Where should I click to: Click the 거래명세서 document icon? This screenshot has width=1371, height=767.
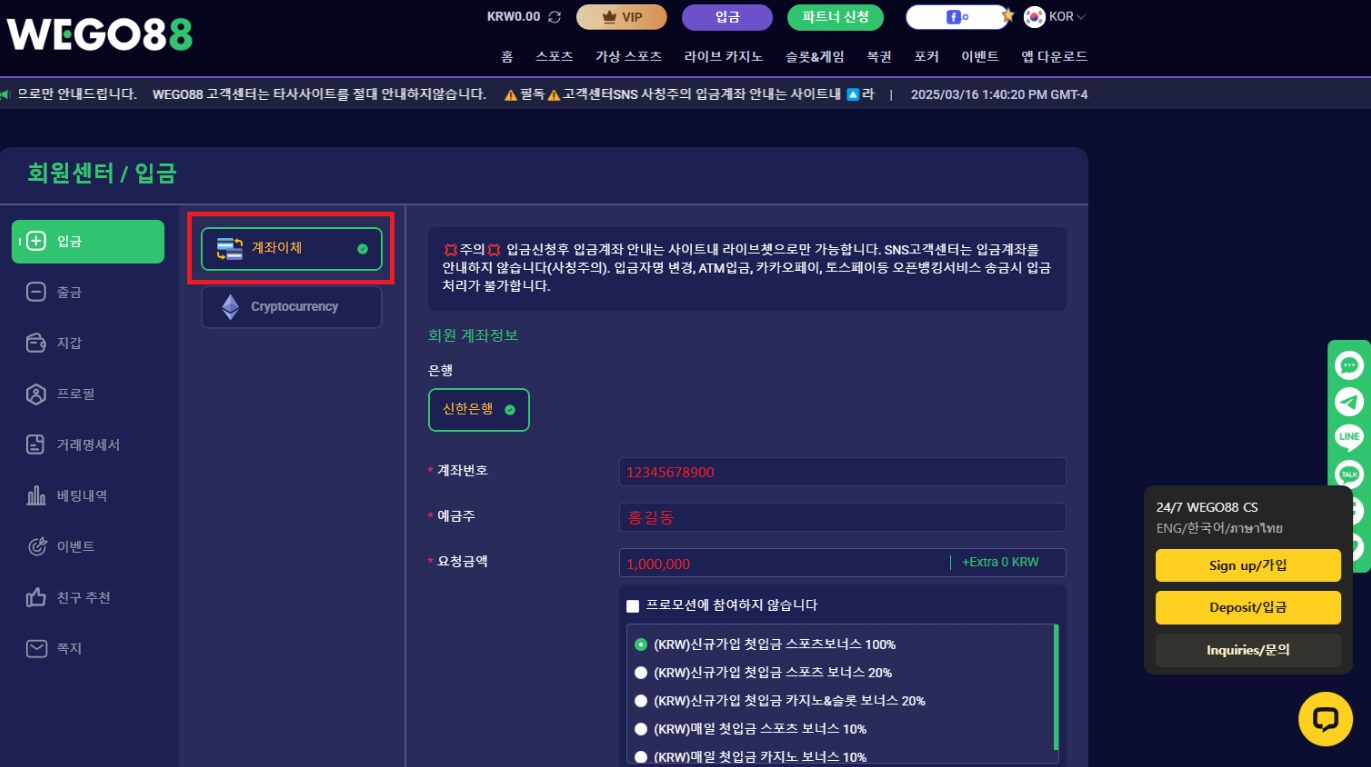coord(36,445)
